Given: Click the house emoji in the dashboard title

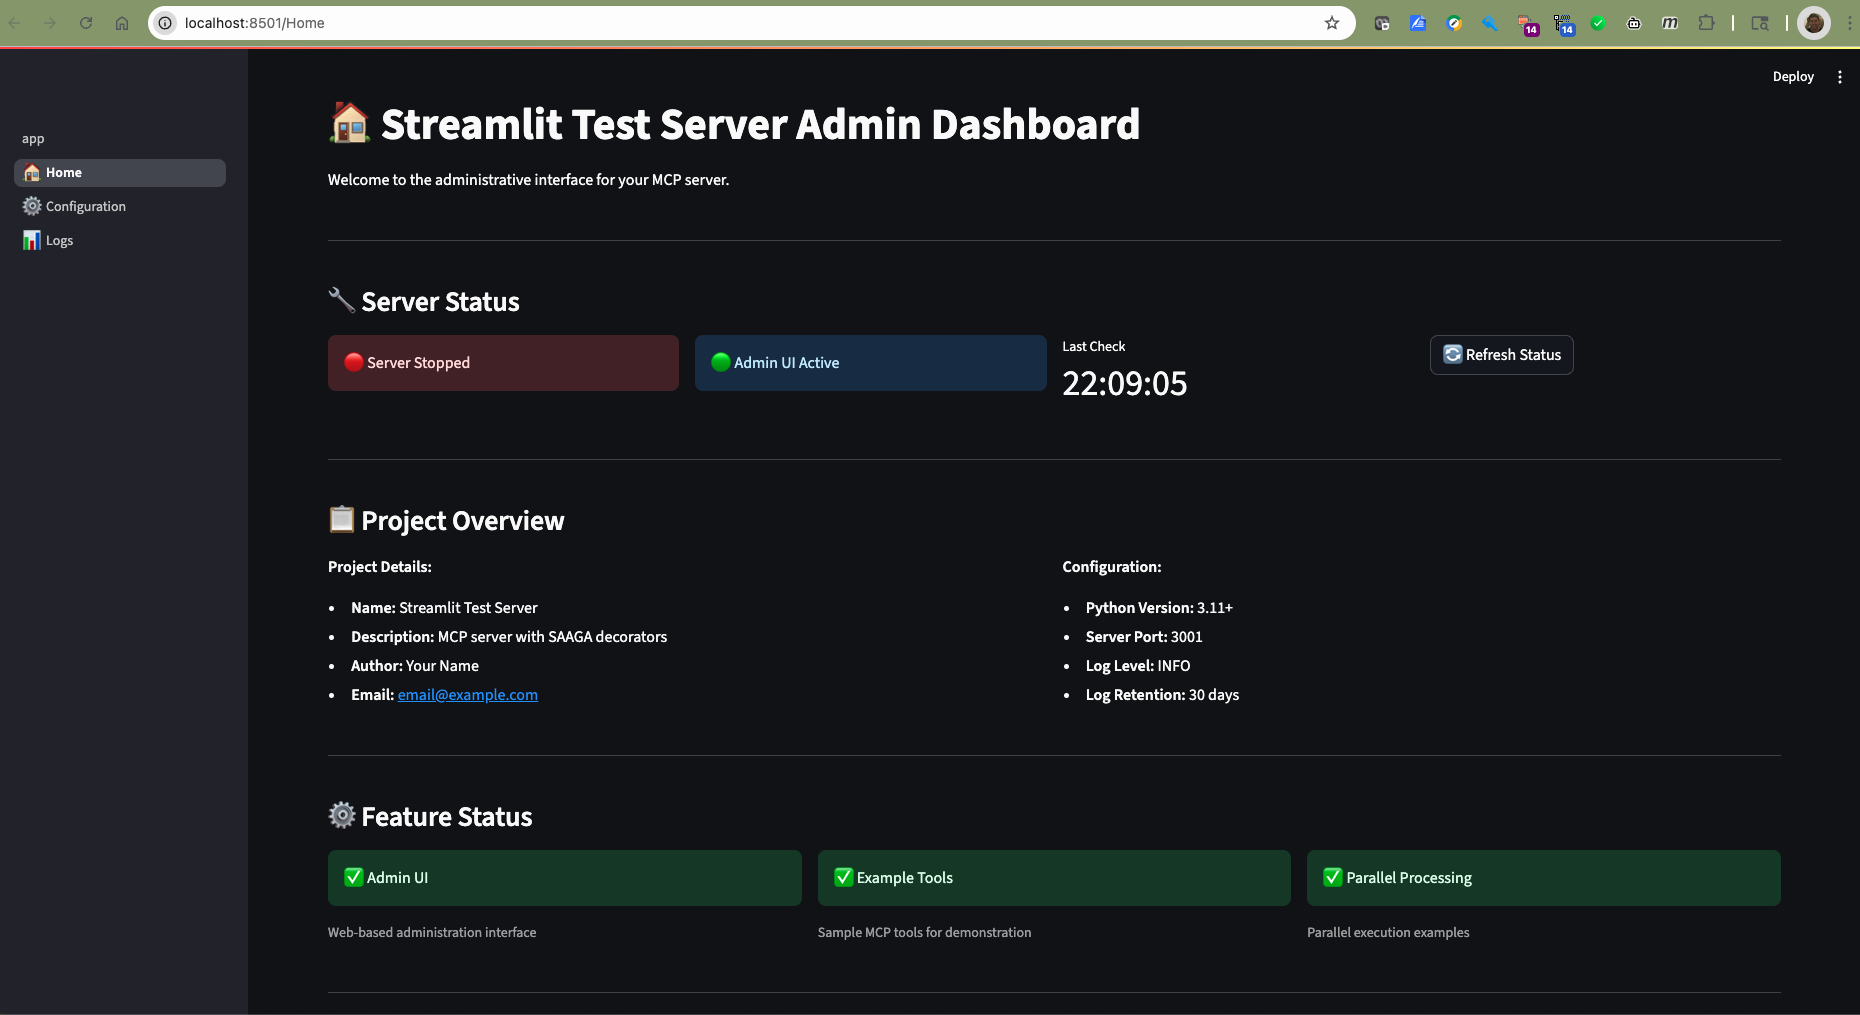Looking at the screenshot, I should pyautogui.click(x=349, y=122).
